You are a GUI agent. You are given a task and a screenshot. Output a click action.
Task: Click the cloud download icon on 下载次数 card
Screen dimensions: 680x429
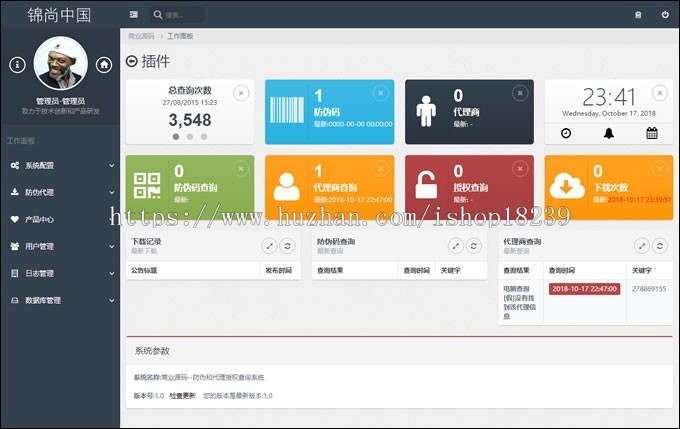pos(567,186)
